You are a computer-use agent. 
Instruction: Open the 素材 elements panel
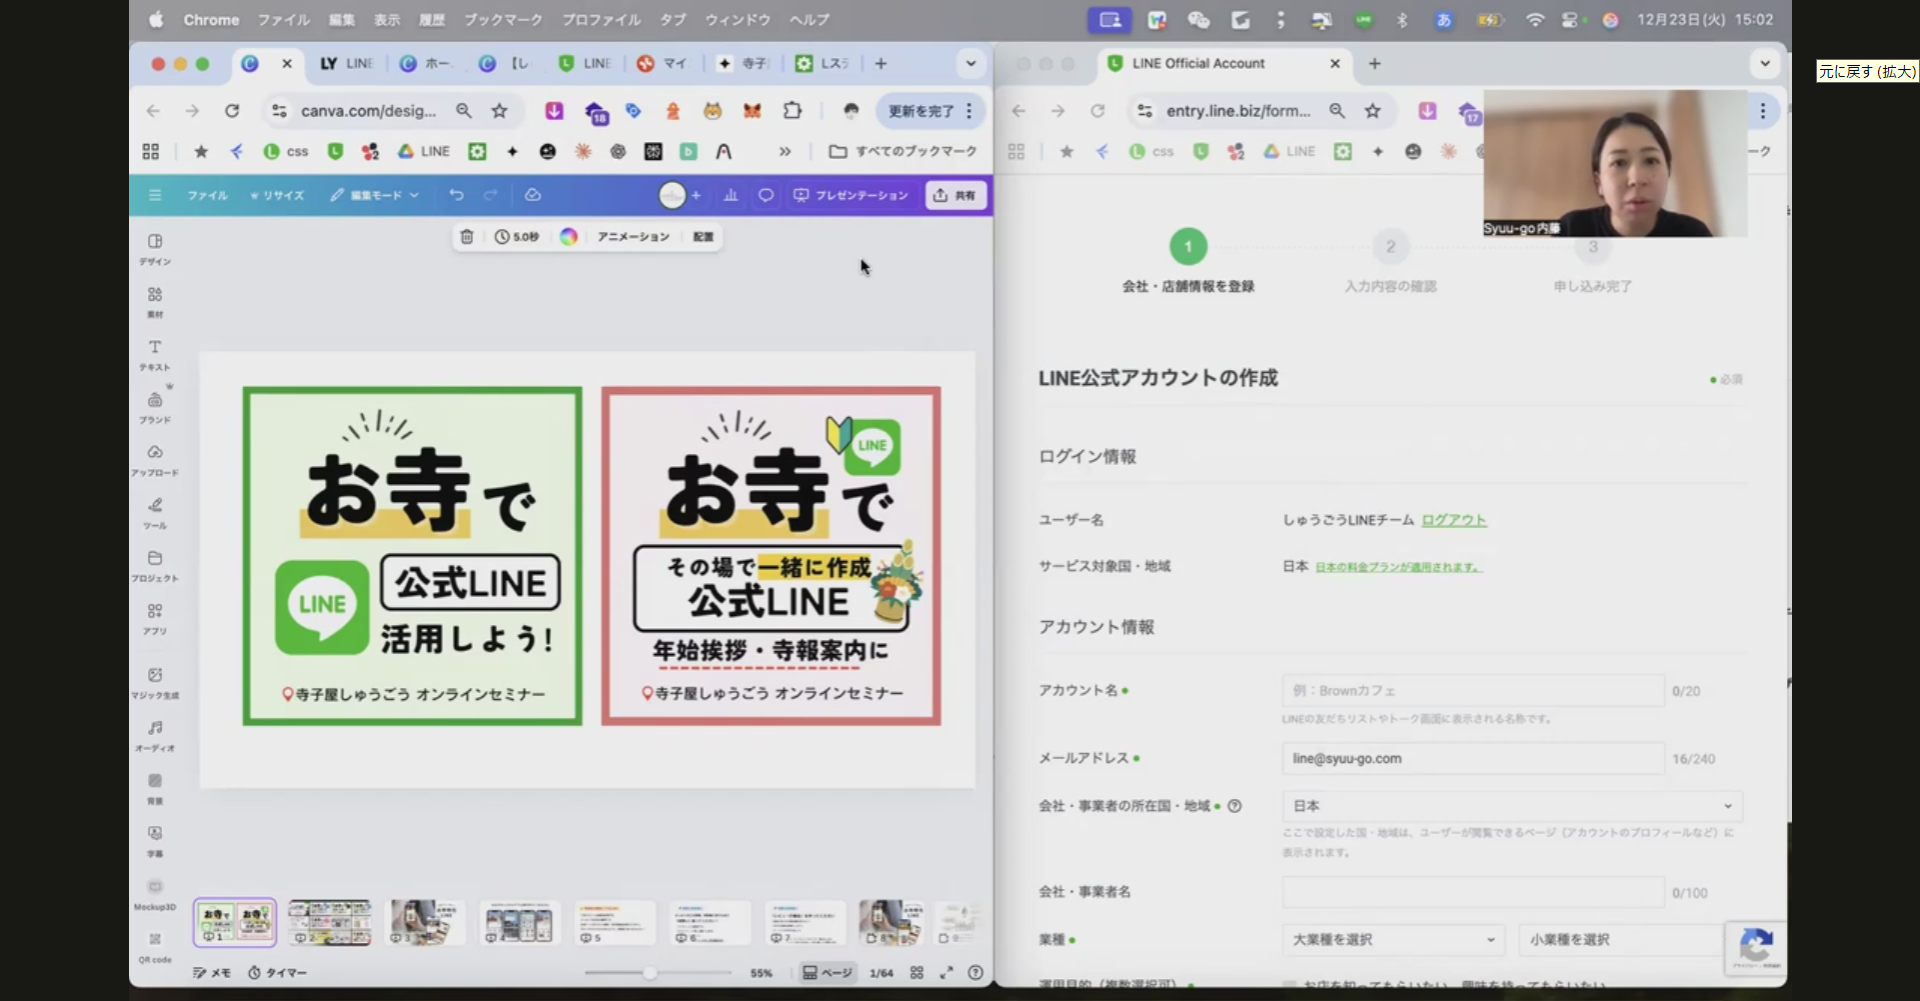155,300
